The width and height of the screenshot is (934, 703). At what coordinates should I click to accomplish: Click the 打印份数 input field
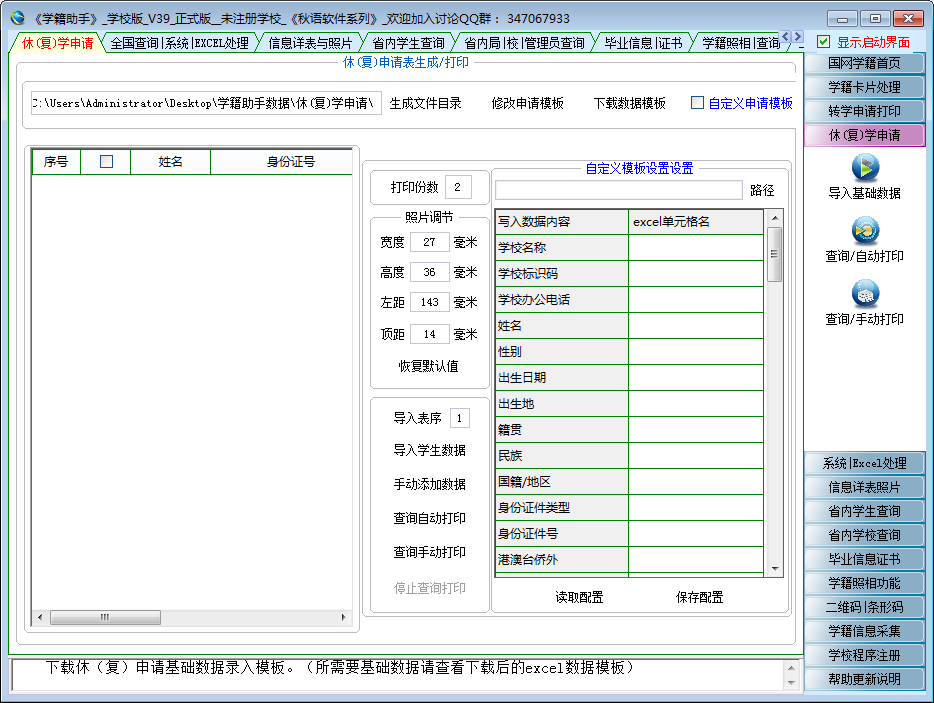pyautogui.click(x=458, y=187)
